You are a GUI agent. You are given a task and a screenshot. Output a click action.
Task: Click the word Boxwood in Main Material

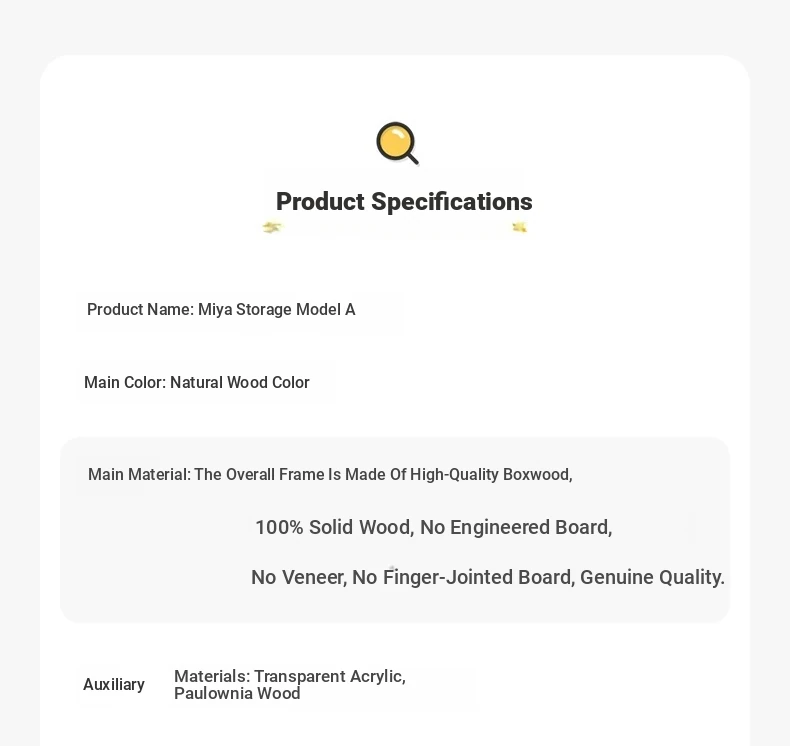(x=538, y=474)
